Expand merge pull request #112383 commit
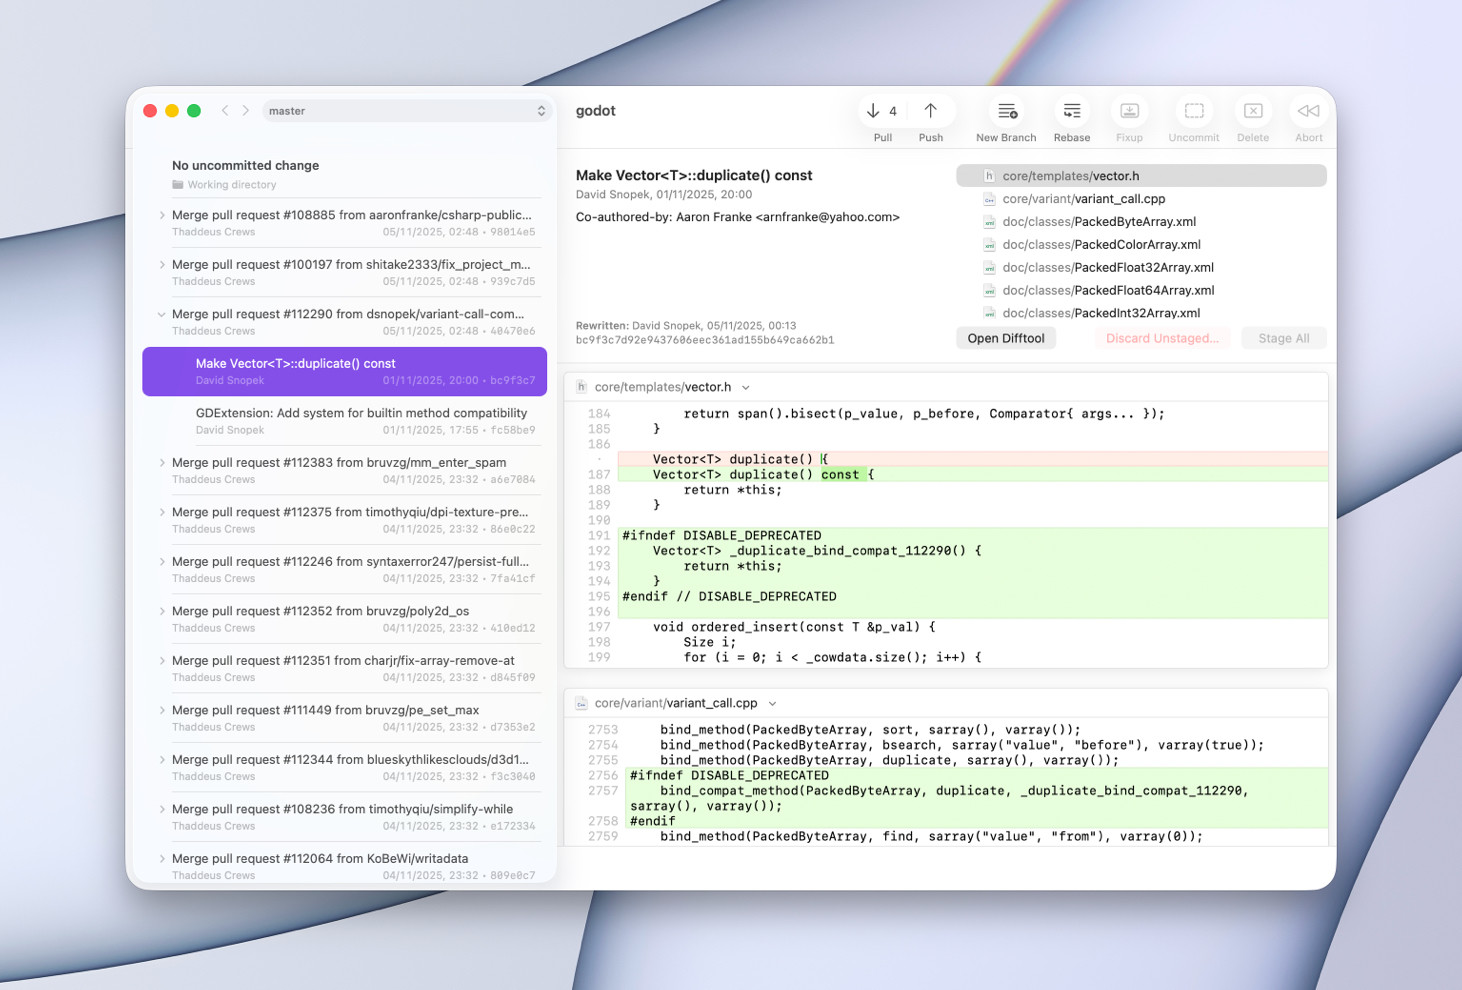 [162, 463]
